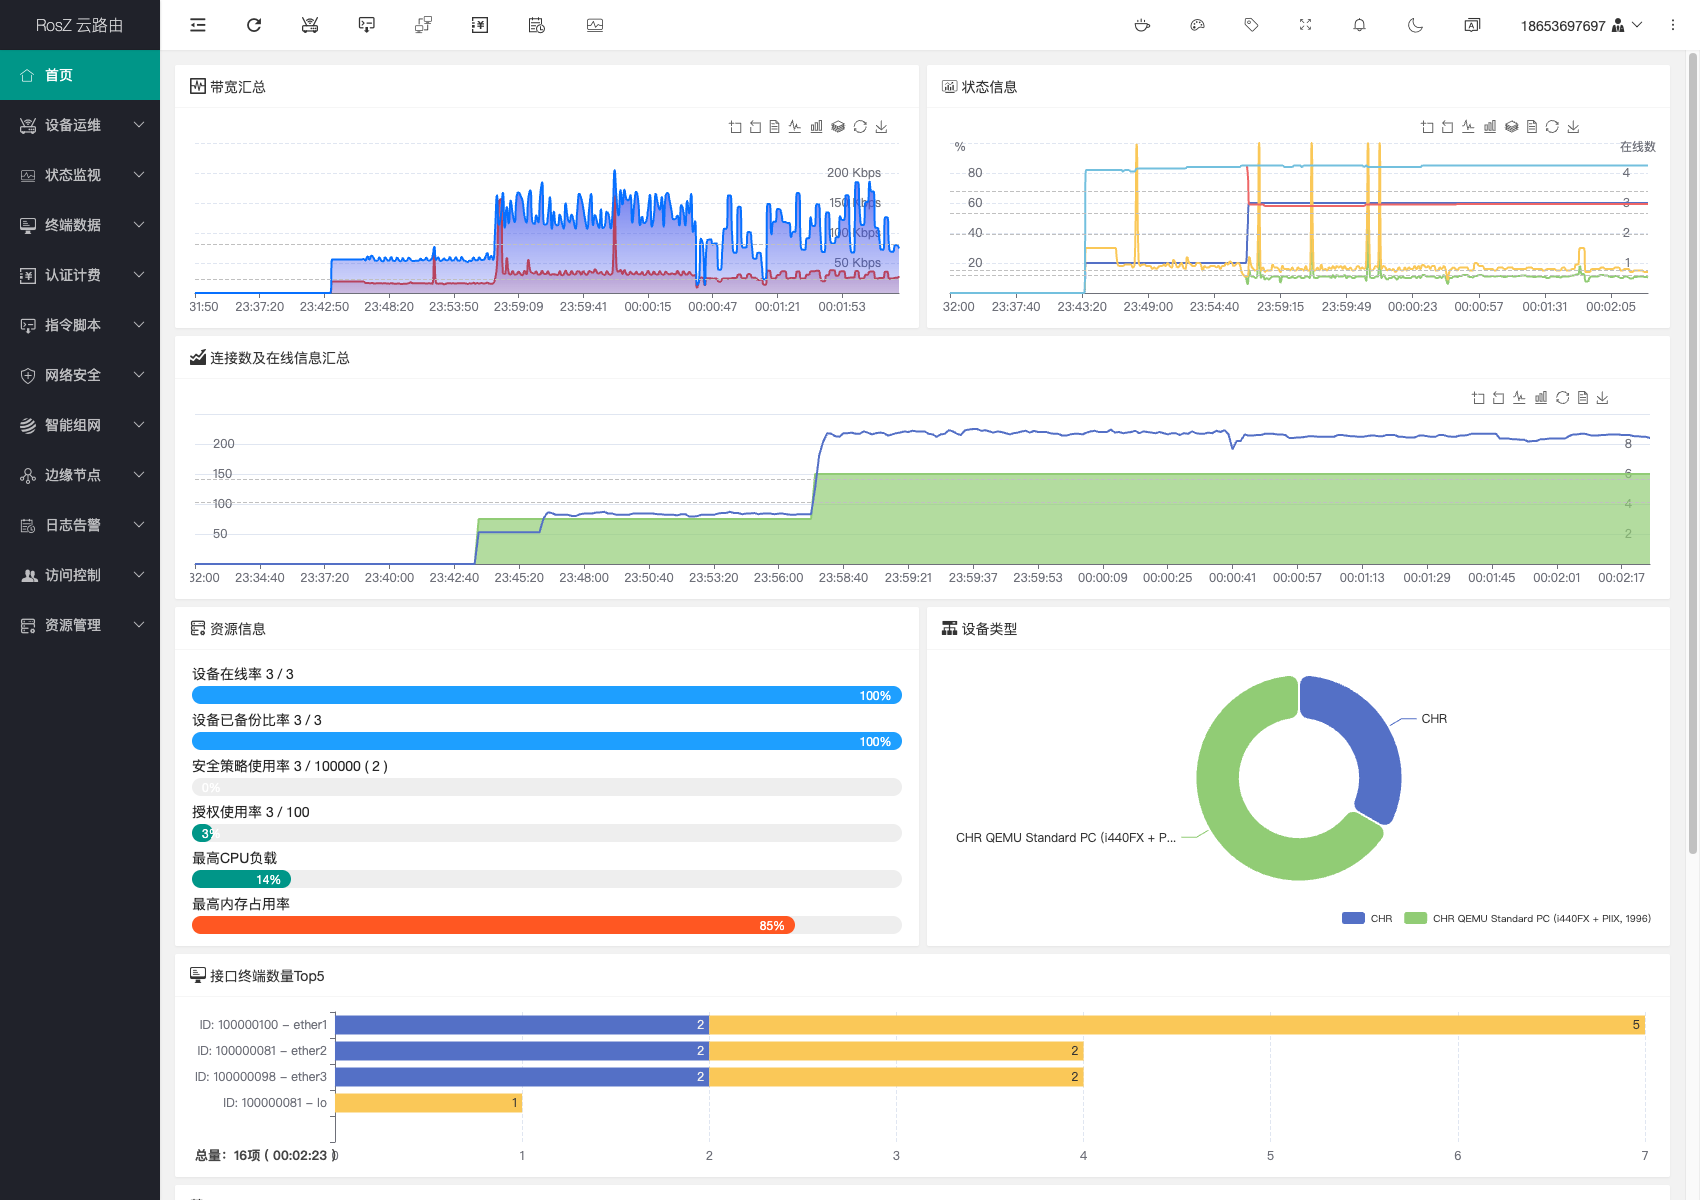Download the bandwidth summary chart as image
Viewport: 1700px width, 1200px height.
(881, 127)
